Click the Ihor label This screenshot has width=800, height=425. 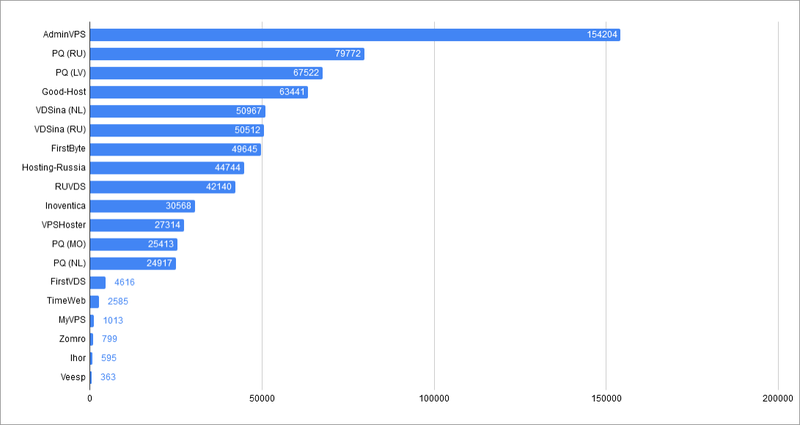pyautogui.click(x=78, y=358)
